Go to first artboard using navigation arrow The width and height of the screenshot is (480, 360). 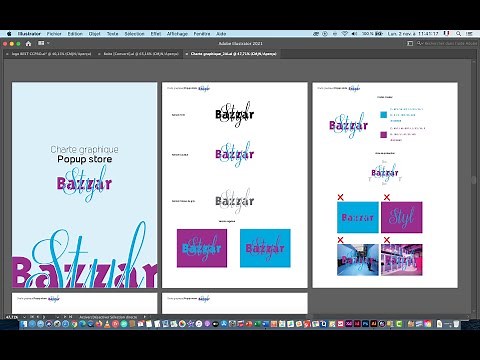coord(32,317)
